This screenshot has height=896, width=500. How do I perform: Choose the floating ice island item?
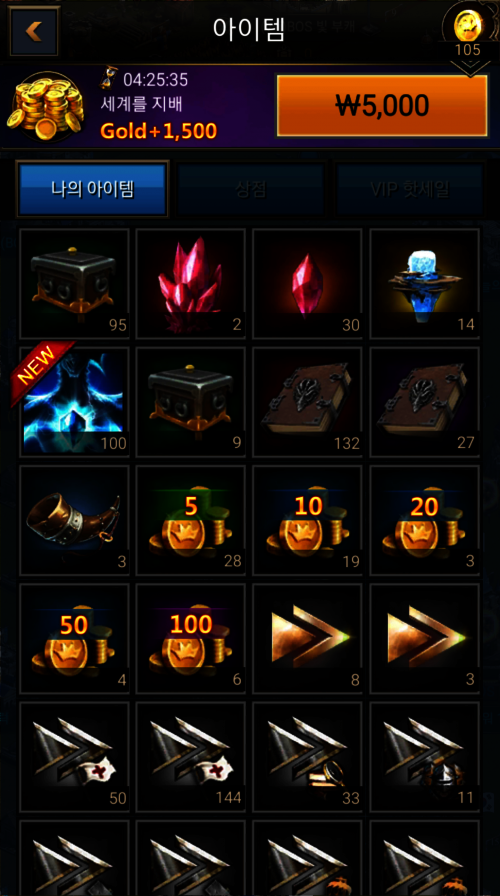[x=424, y=283]
